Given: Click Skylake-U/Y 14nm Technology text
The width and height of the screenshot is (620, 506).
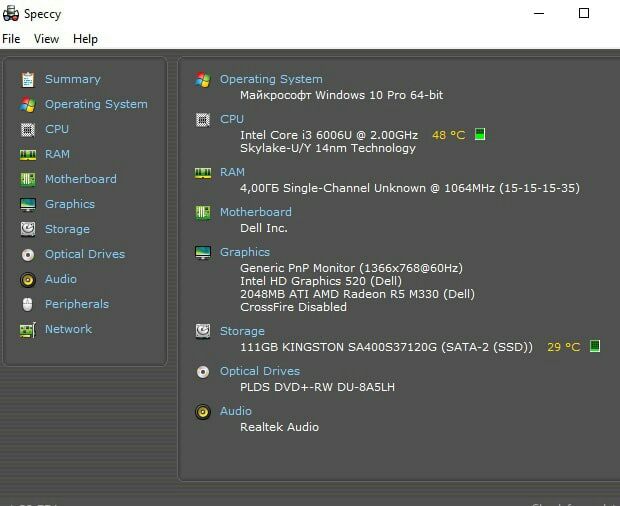Looking at the screenshot, I should point(328,148).
